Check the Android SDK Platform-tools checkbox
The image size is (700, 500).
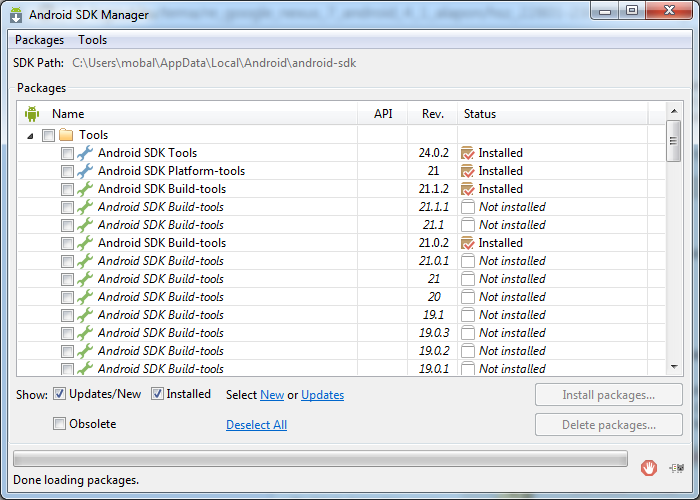pyautogui.click(x=67, y=171)
